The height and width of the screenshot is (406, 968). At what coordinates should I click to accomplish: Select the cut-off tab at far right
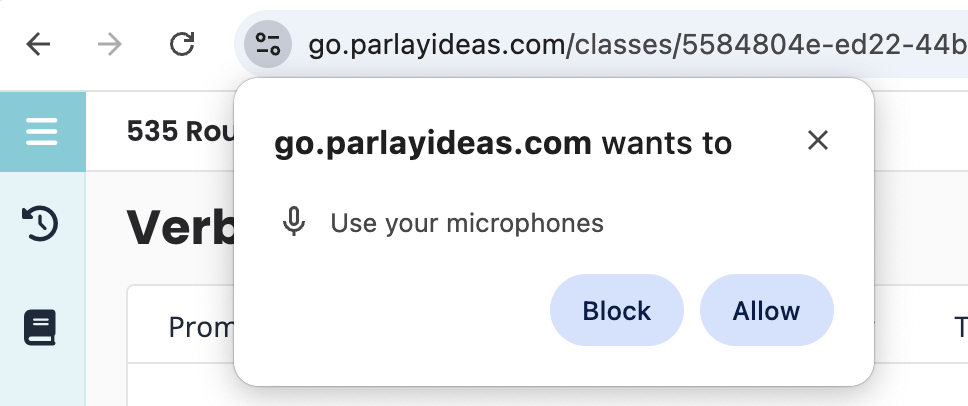point(959,327)
